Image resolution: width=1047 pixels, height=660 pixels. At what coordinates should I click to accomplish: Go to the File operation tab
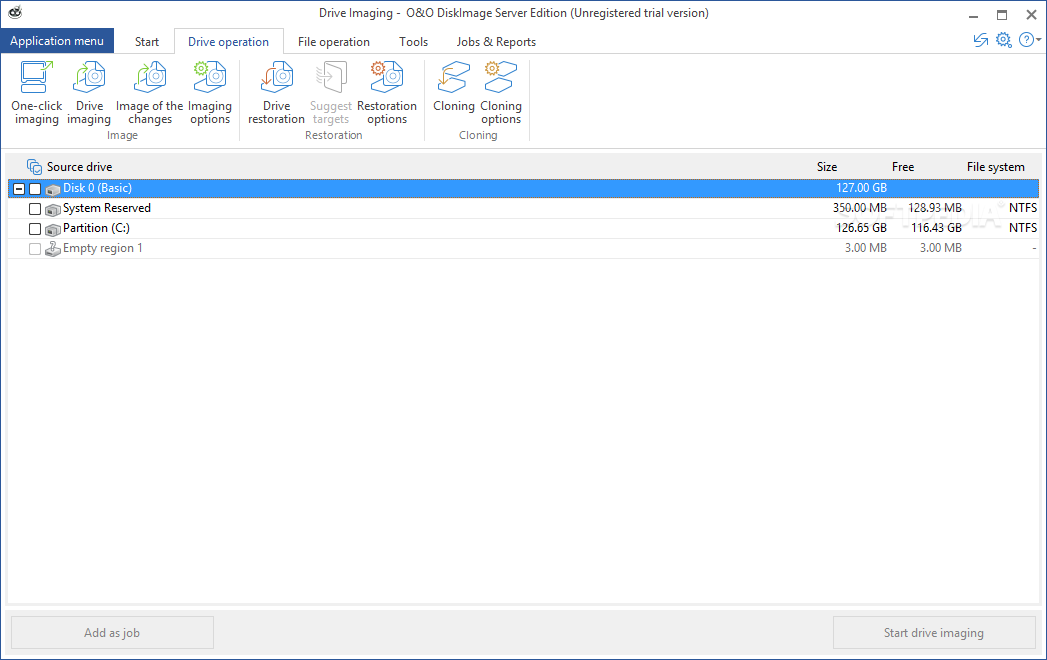[334, 41]
